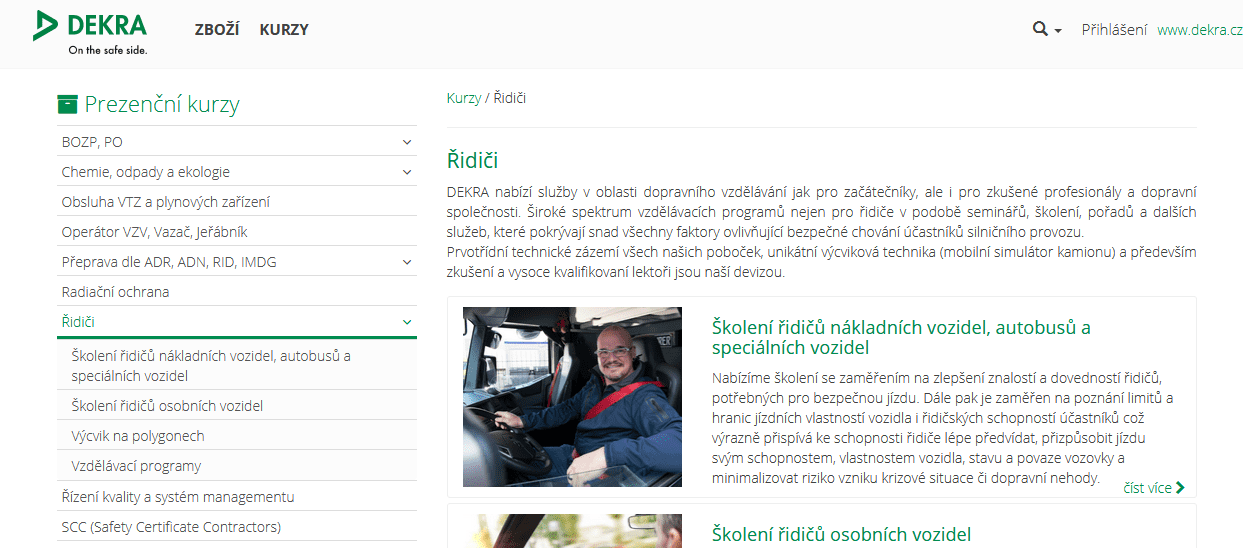Image resolution: width=1243 pixels, height=548 pixels.
Task: Open Školení řidičů osobních vozidel card title
Action: (x=841, y=534)
